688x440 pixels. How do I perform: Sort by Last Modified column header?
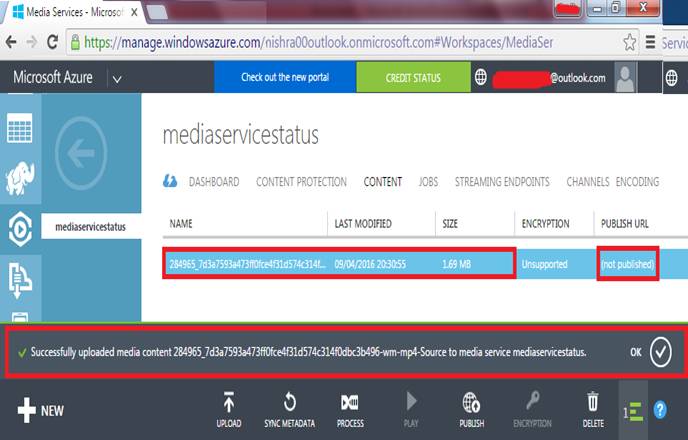pyautogui.click(x=363, y=224)
